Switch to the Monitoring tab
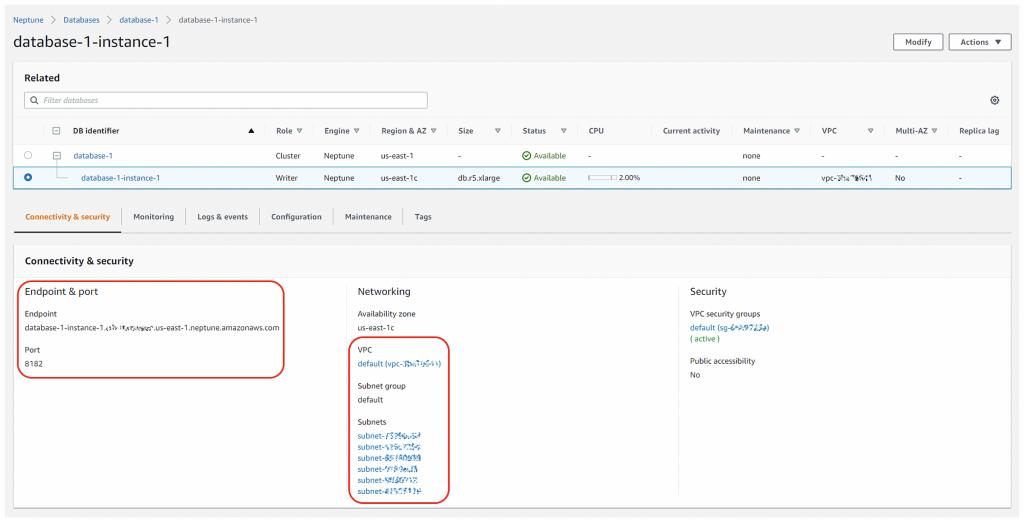 click(153, 216)
